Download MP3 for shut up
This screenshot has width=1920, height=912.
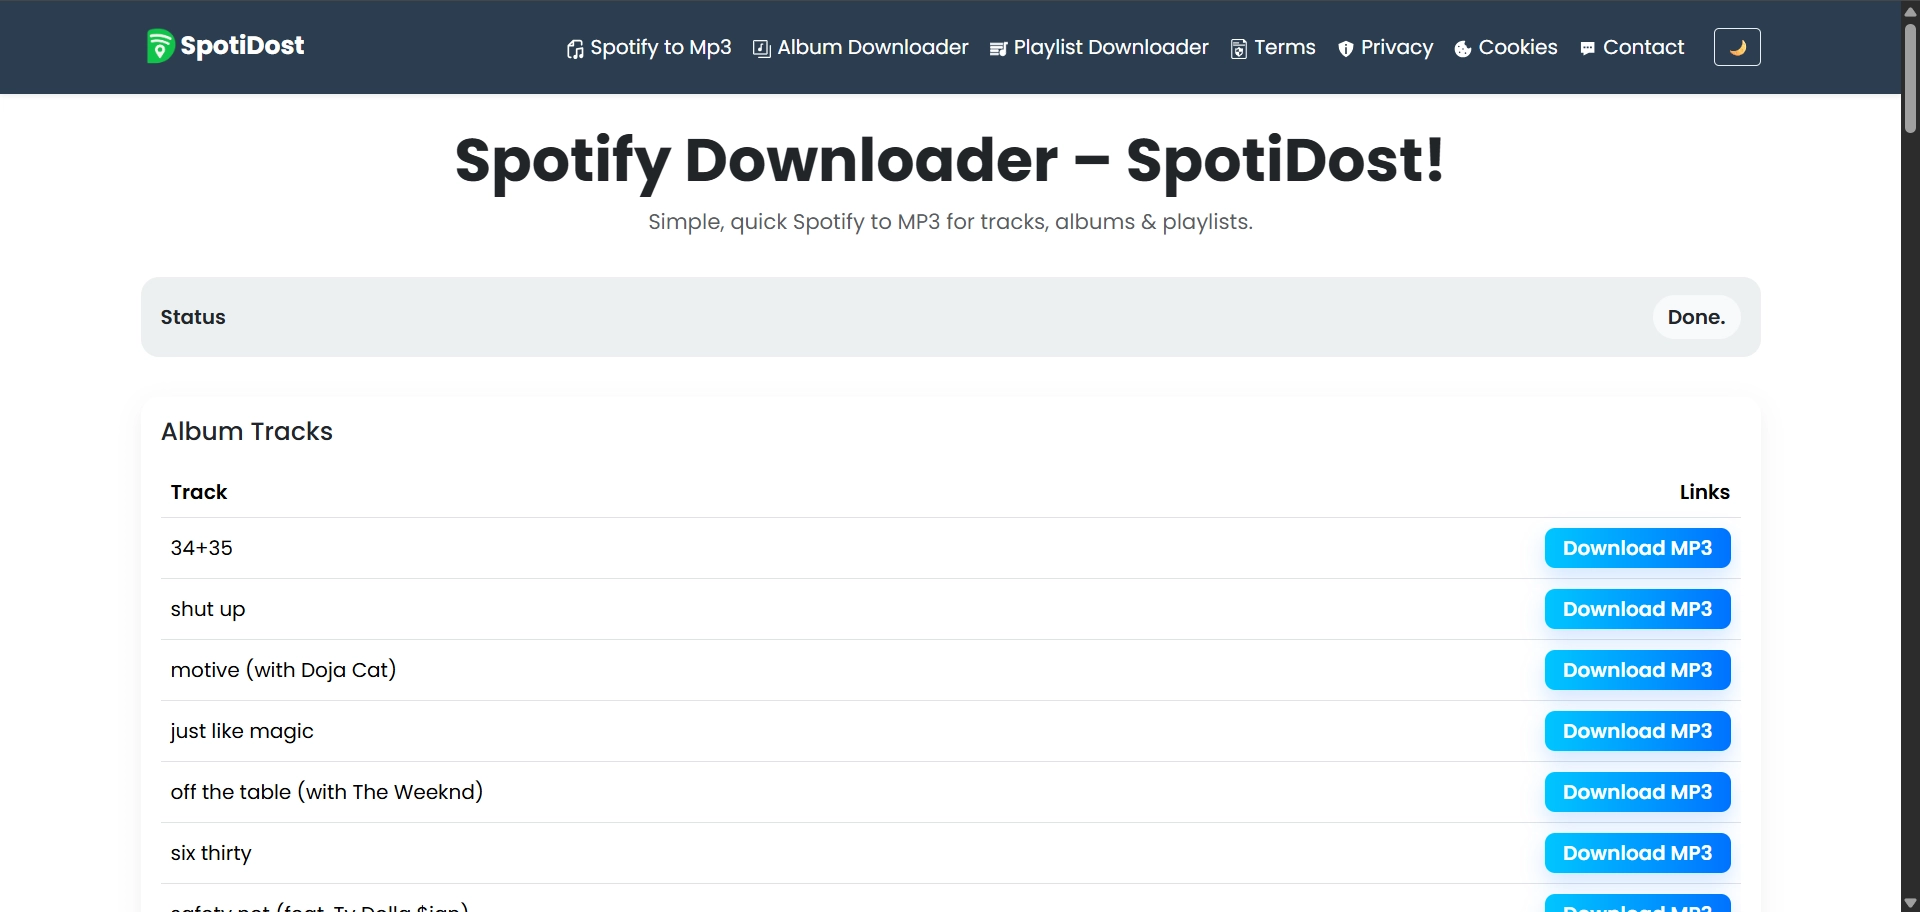click(1637, 609)
